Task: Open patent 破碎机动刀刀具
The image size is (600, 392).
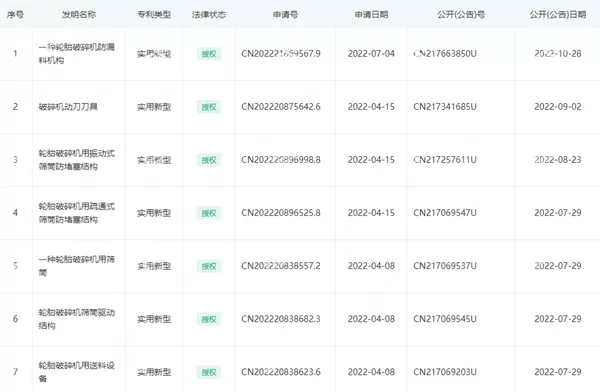Action: (68, 107)
